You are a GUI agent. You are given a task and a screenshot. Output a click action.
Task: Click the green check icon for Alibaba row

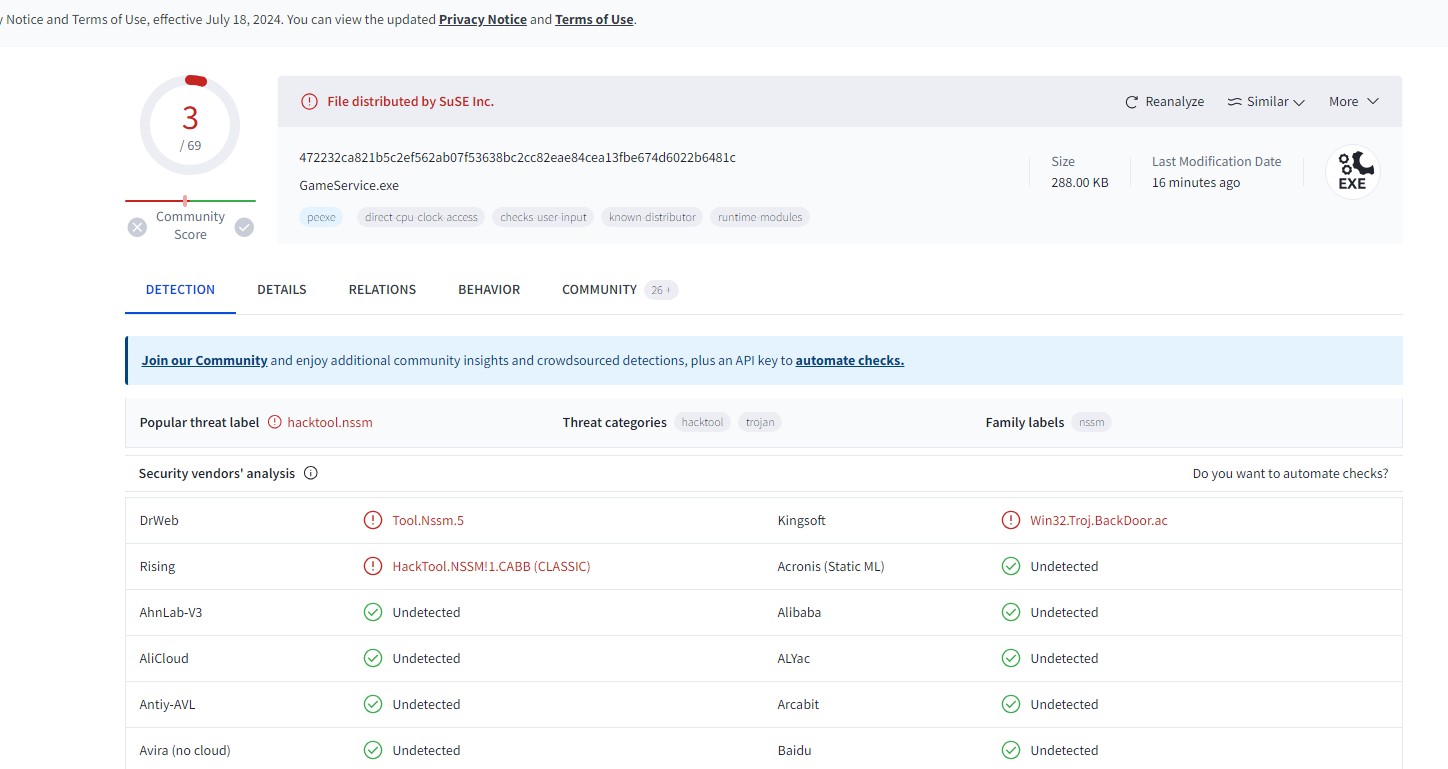1011,612
